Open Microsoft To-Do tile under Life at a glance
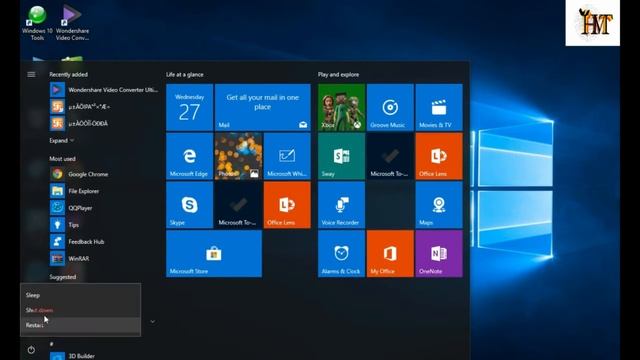 (238, 205)
